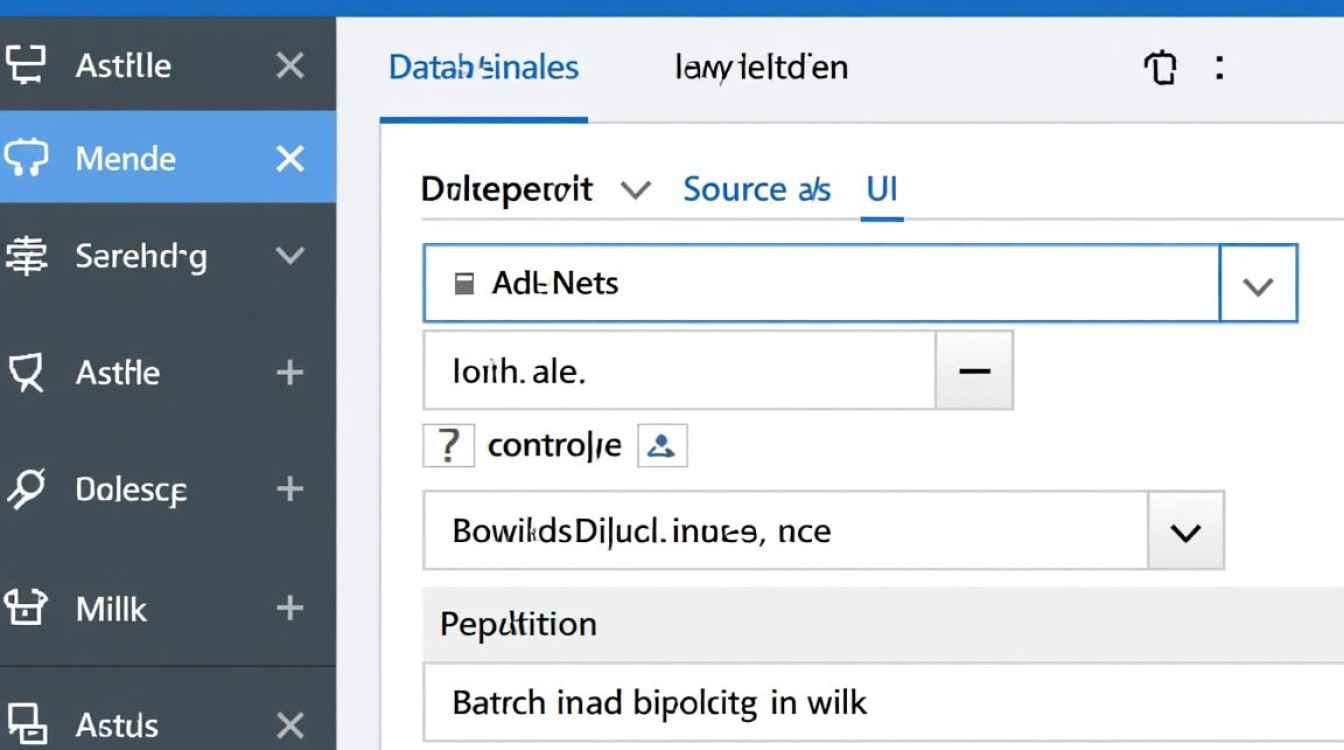
Task: Close the Astus sidebar item
Action: point(290,724)
